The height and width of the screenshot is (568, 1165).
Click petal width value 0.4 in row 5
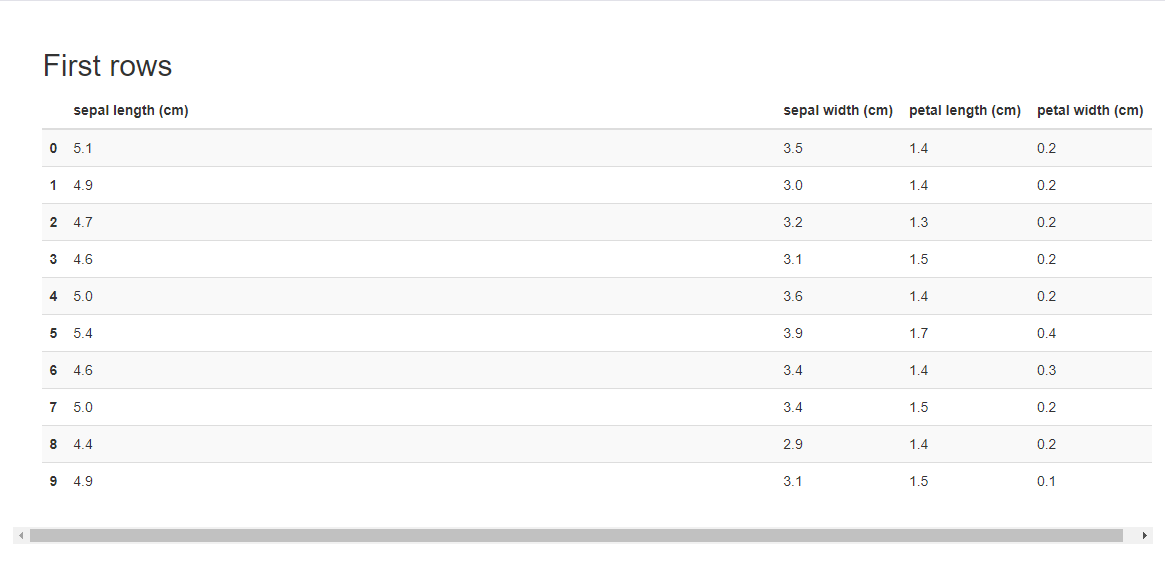tap(1046, 333)
